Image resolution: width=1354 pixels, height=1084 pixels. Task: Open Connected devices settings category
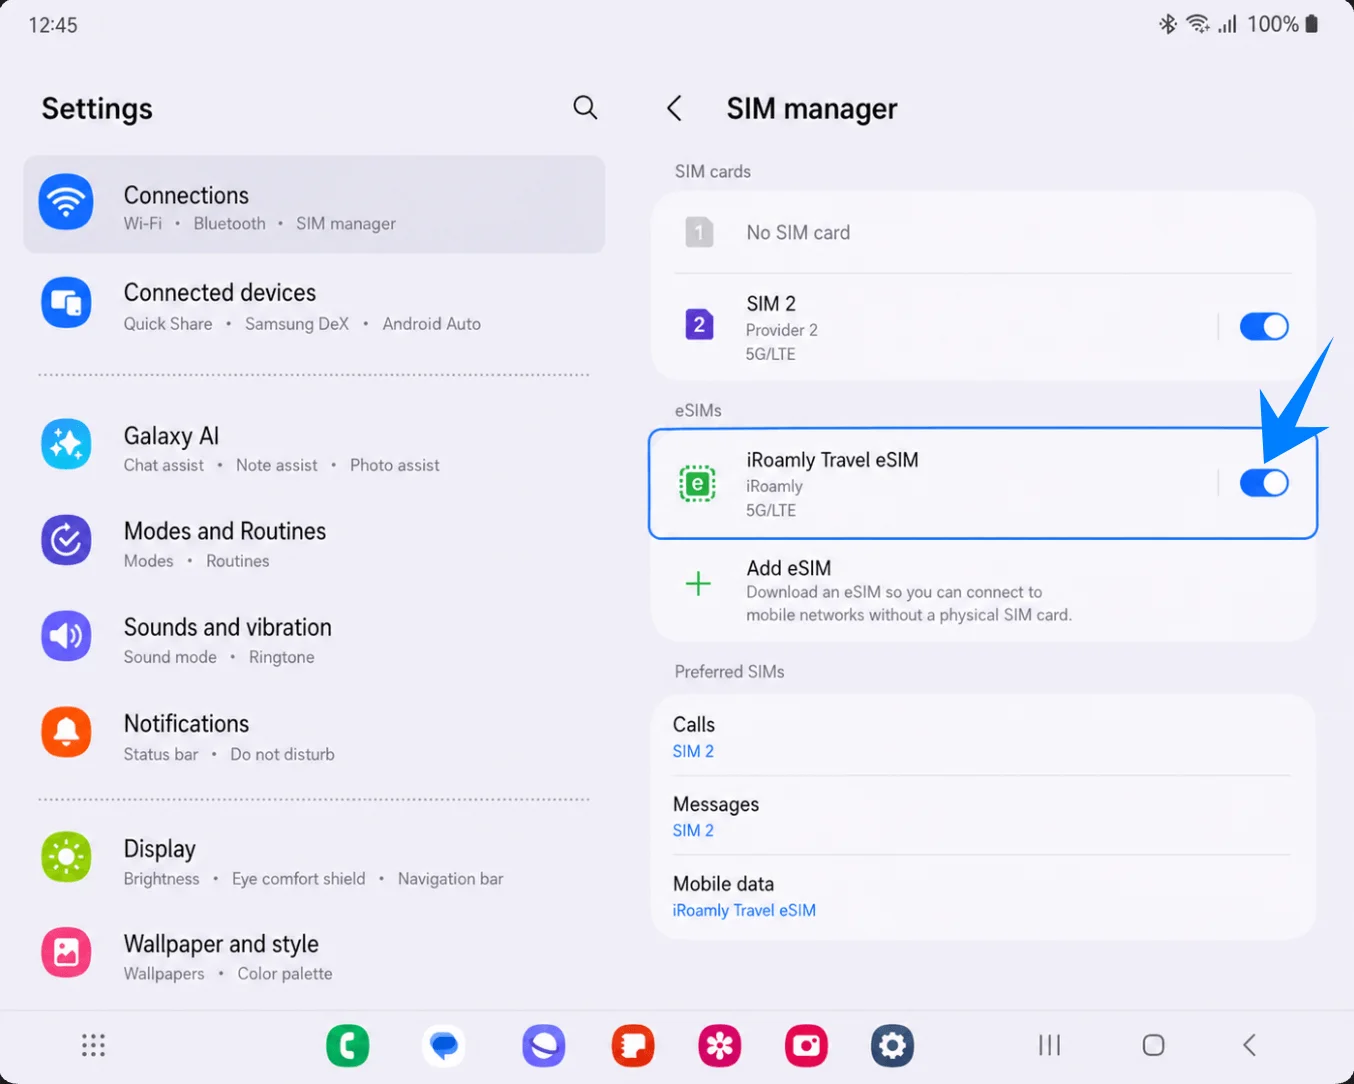click(x=314, y=305)
